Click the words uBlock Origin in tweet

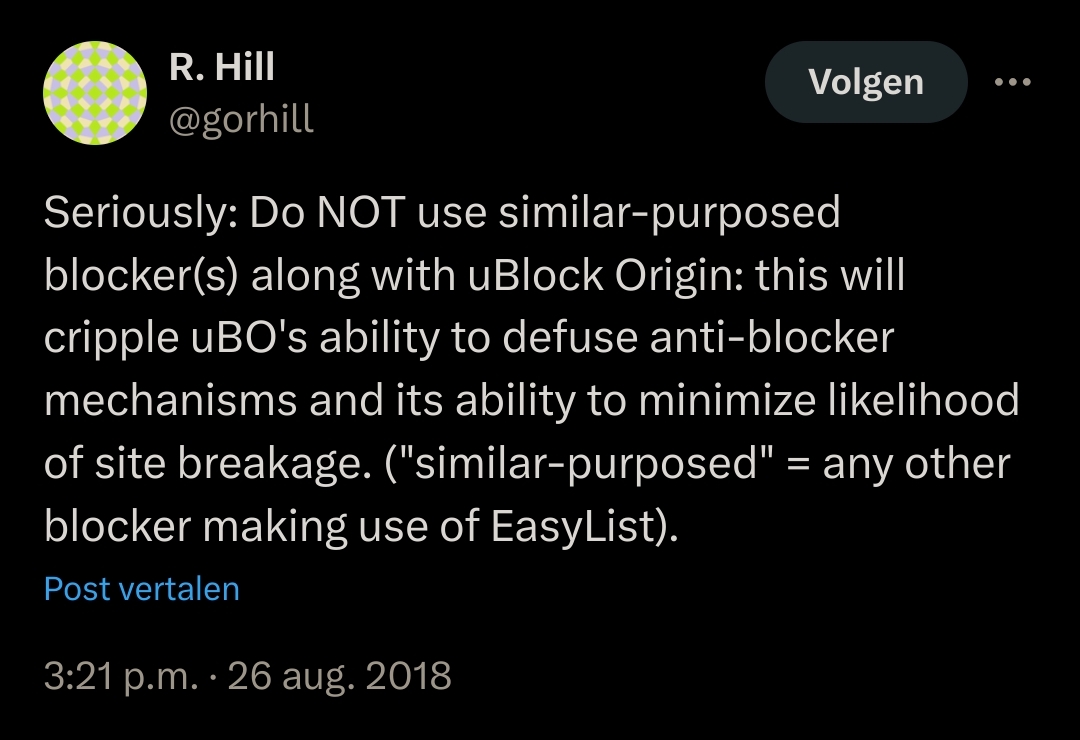coord(605,276)
